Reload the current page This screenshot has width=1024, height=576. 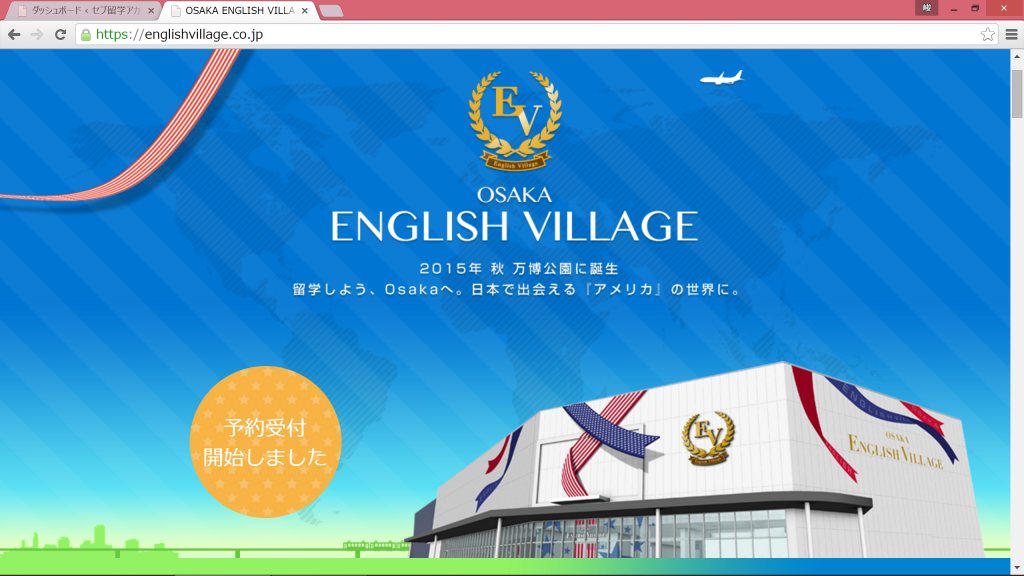60,35
